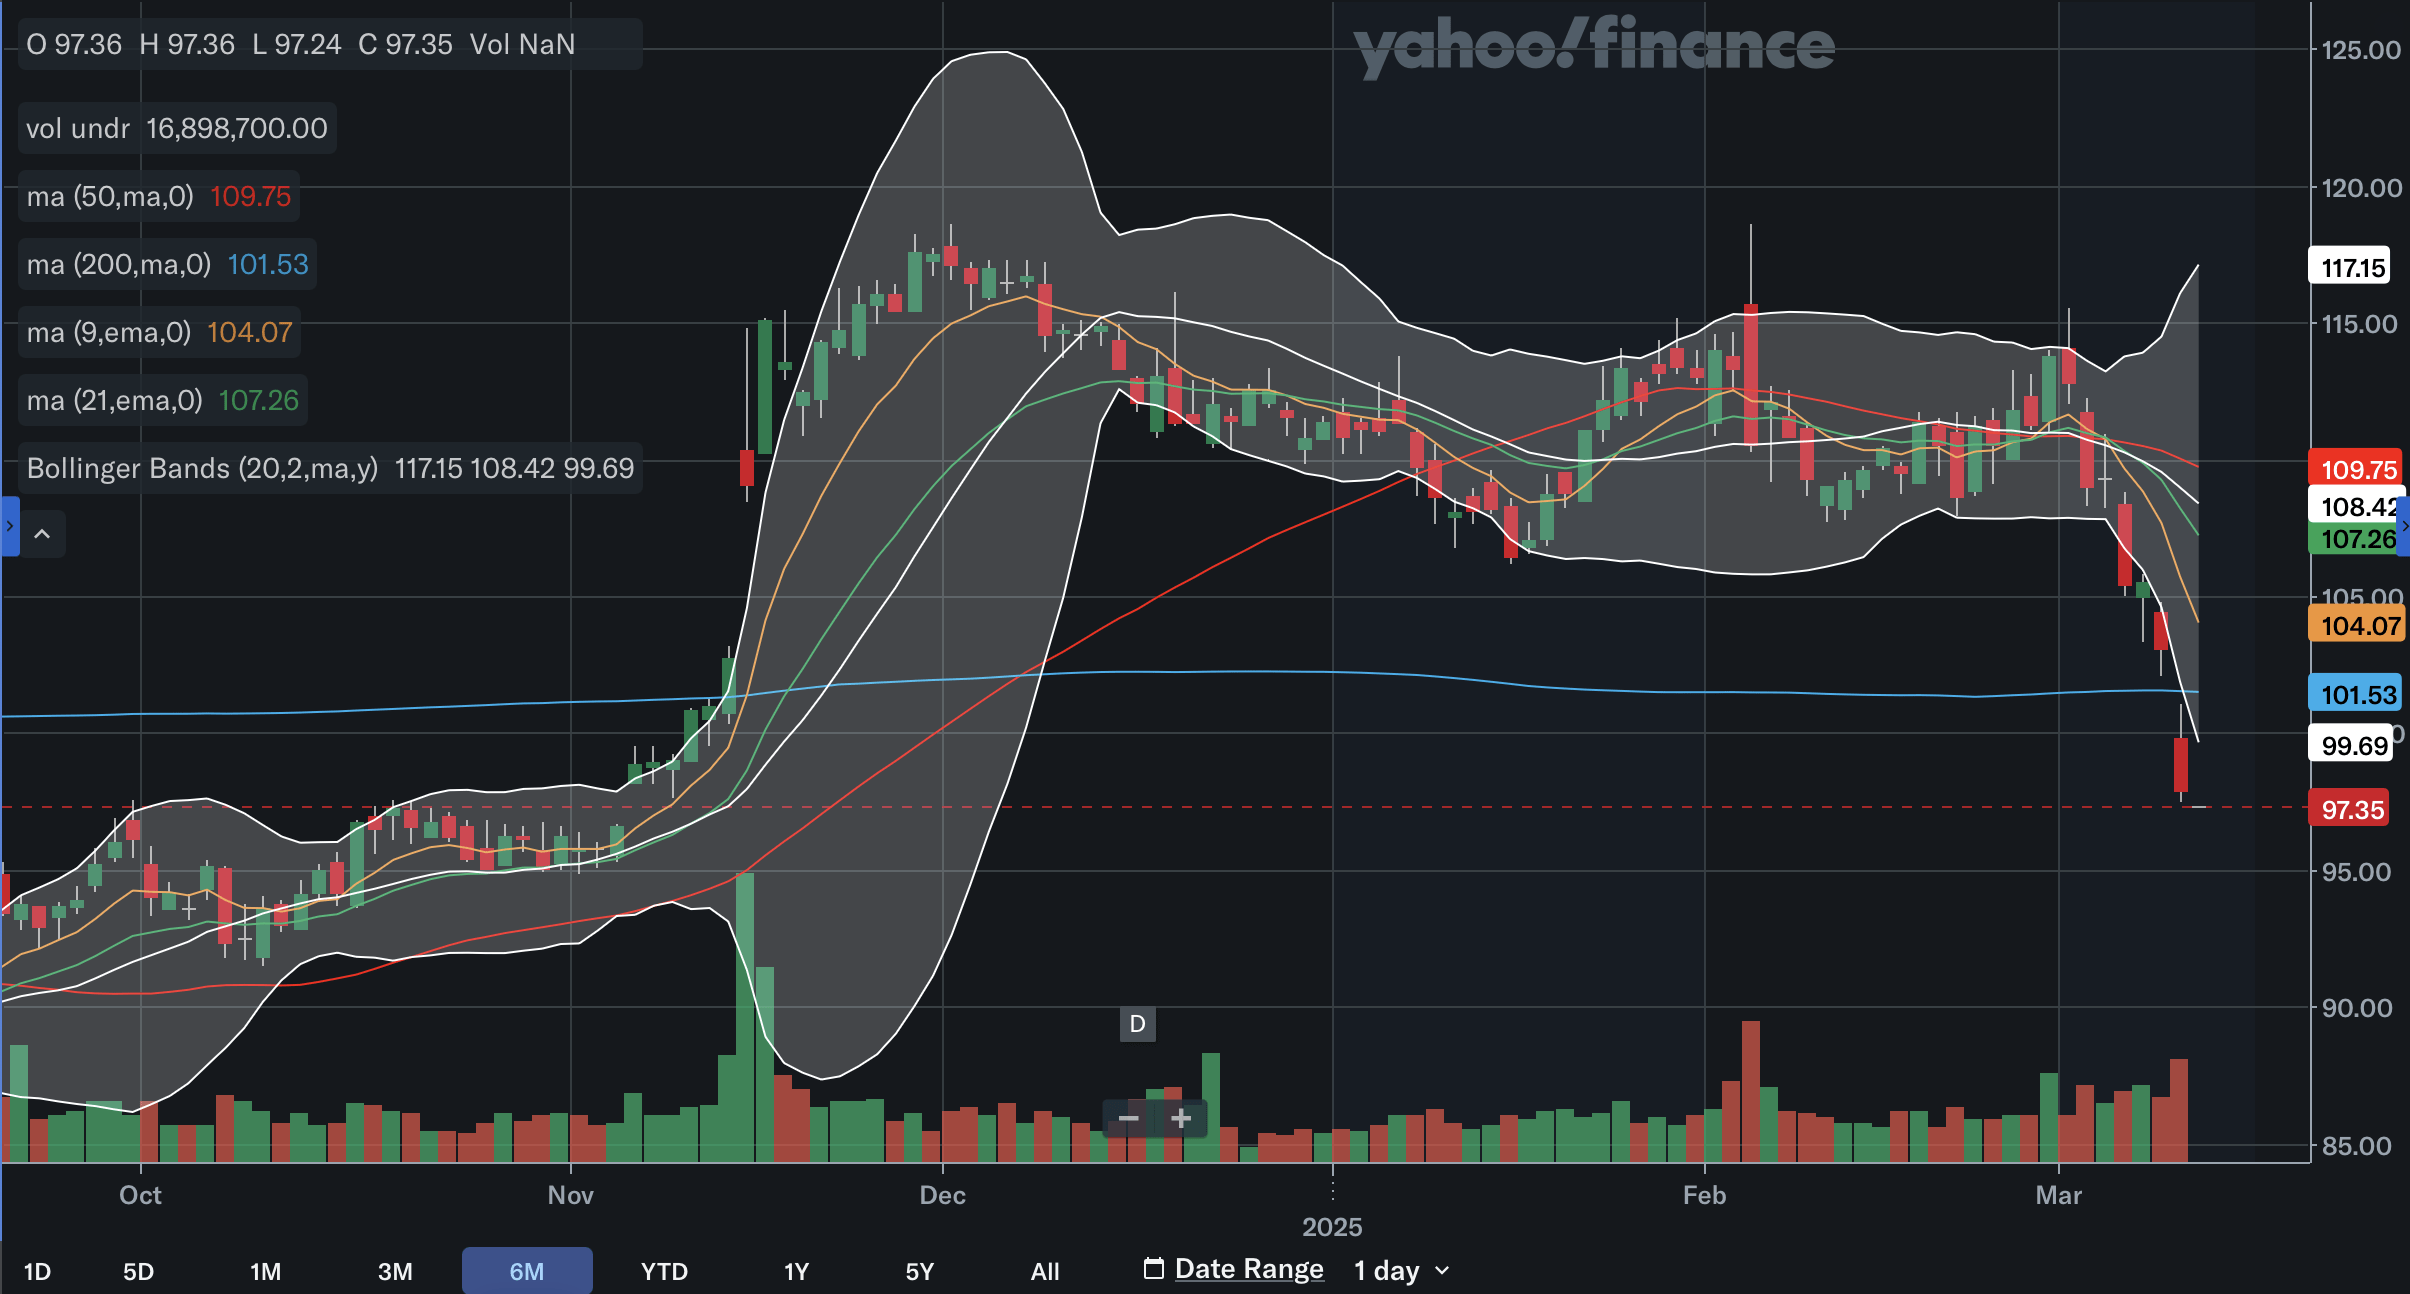Image resolution: width=2410 pixels, height=1294 pixels.
Task: Click the Bollinger Bands (20,2,ma,y) label
Action: (x=330, y=468)
